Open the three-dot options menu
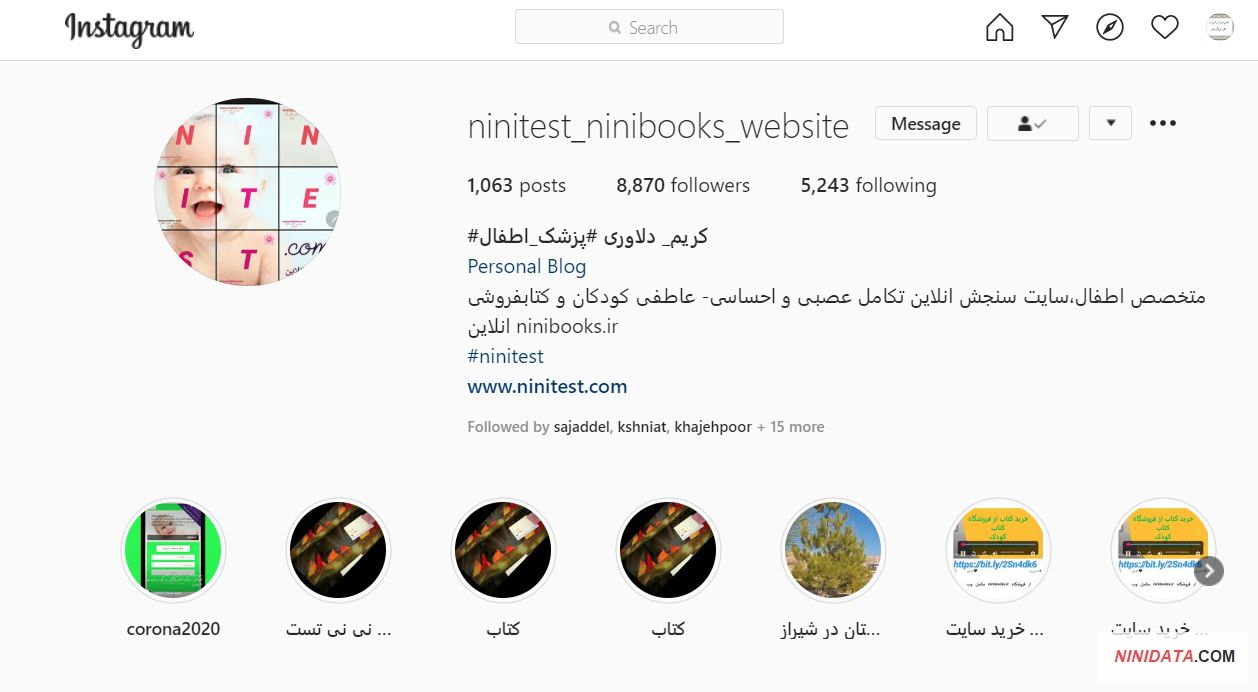Screen dimensions: 1258x692 pos(1163,124)
